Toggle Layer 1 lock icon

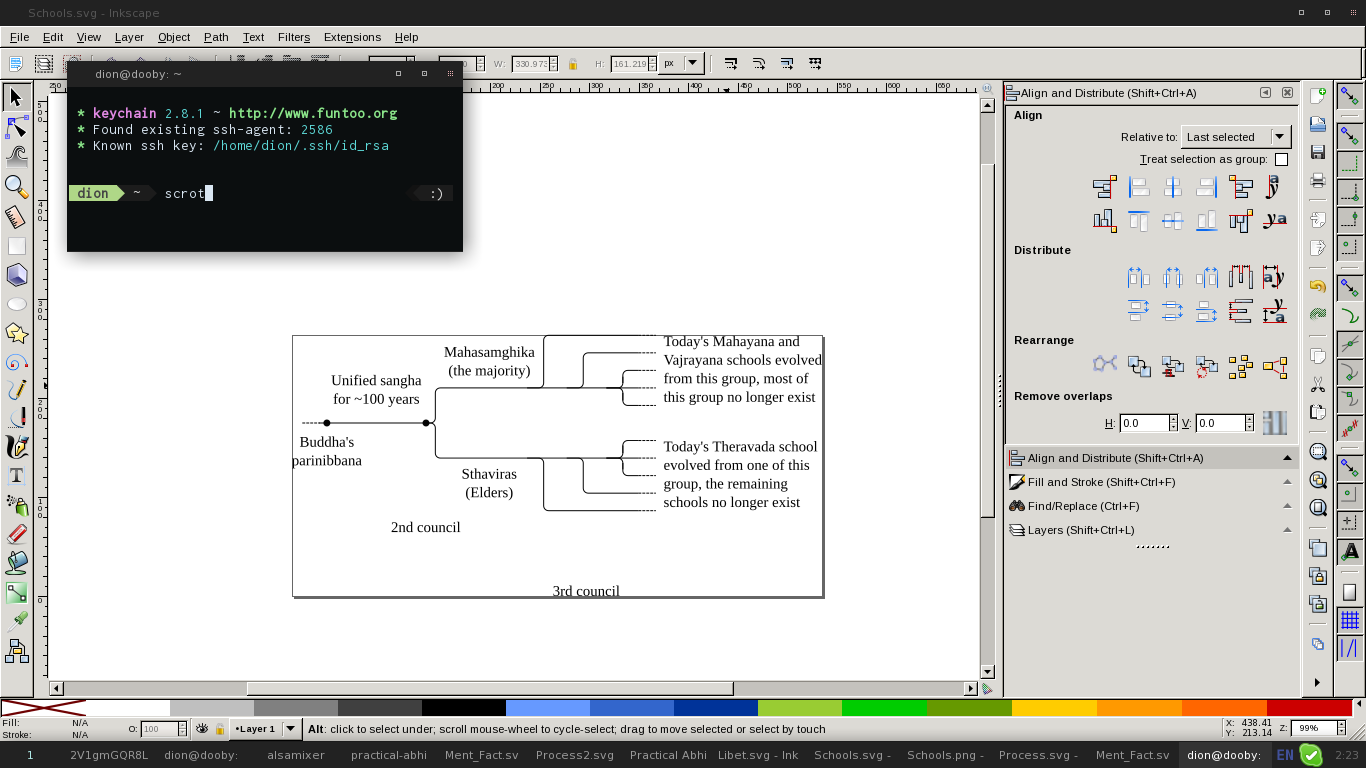click(220, 729)
